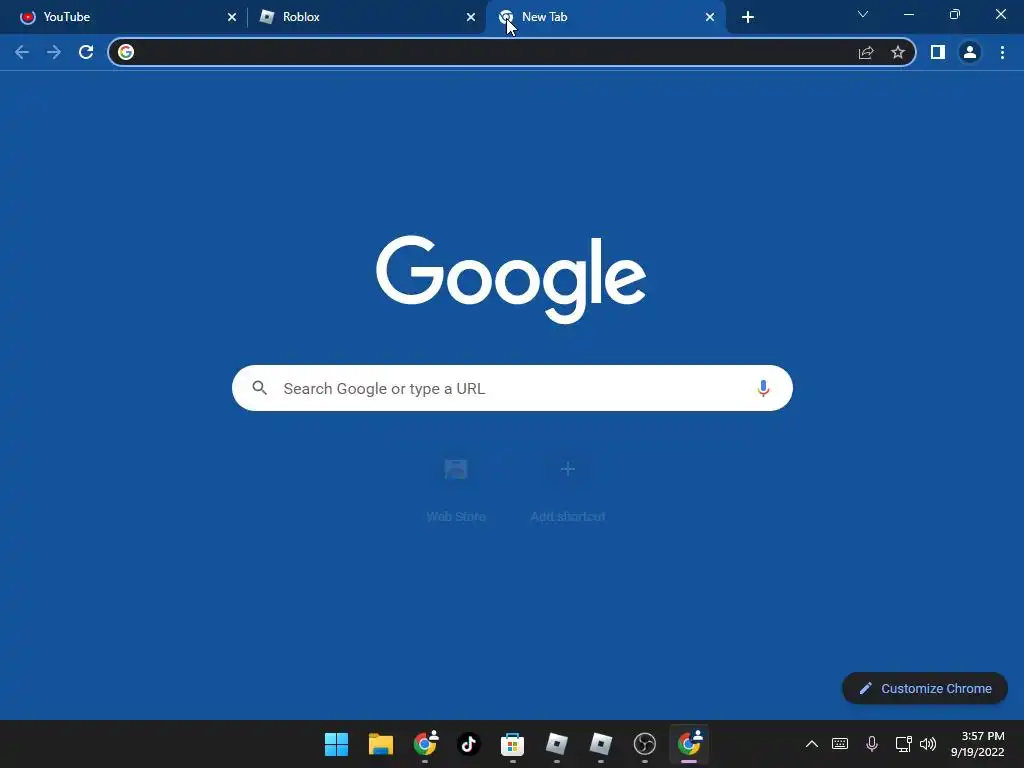Go forward using the forward arrow
The width and height of the screenshot is (1024, 768).
pyautogui.click(x=54, y=52)
